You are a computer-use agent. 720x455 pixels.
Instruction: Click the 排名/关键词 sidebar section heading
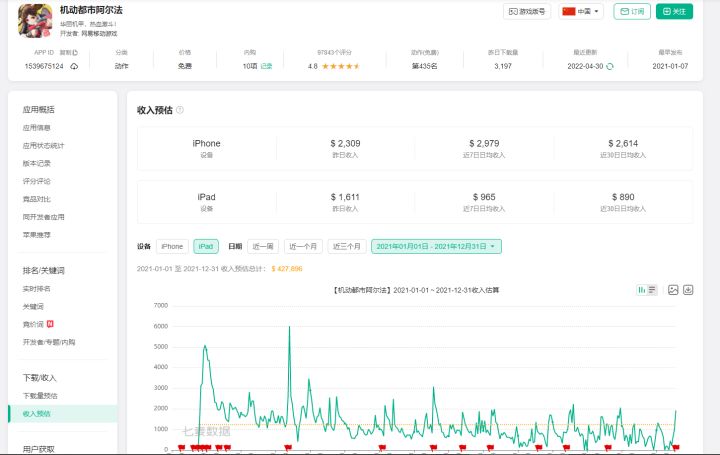(44, 270)
